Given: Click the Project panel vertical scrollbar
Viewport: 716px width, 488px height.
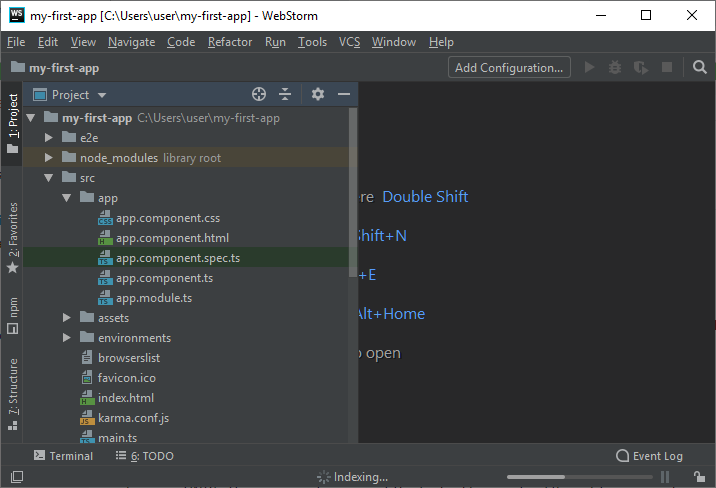Looking at the screenshot, I should (x=353, y=192).
